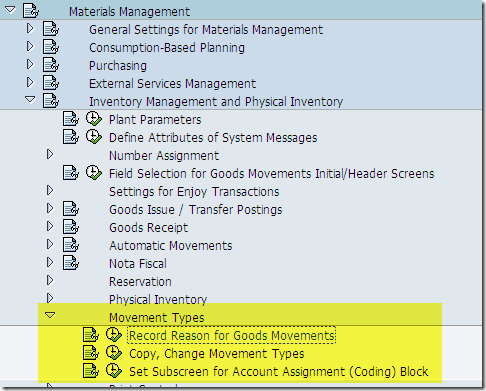
Task: Expand Consumption-Based Planning node
Action: point(30,47)
